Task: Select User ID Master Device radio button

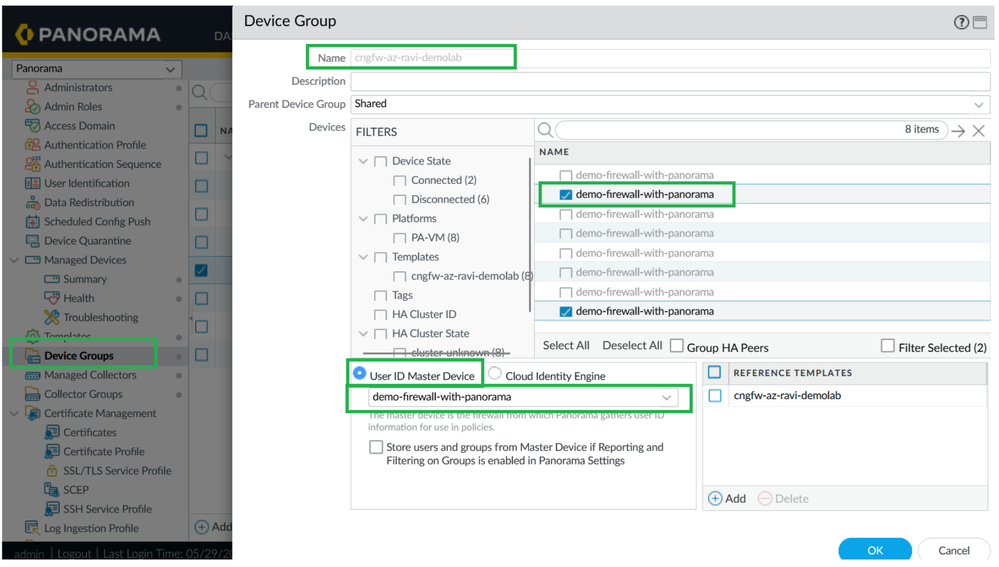Action: [359, 373]
